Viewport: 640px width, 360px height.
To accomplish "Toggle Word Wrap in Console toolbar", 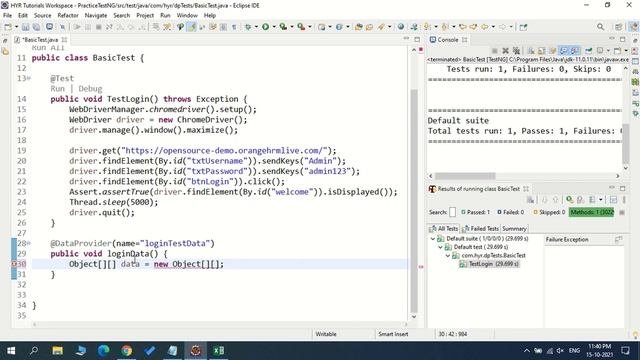I will click(x=552, y=51).
